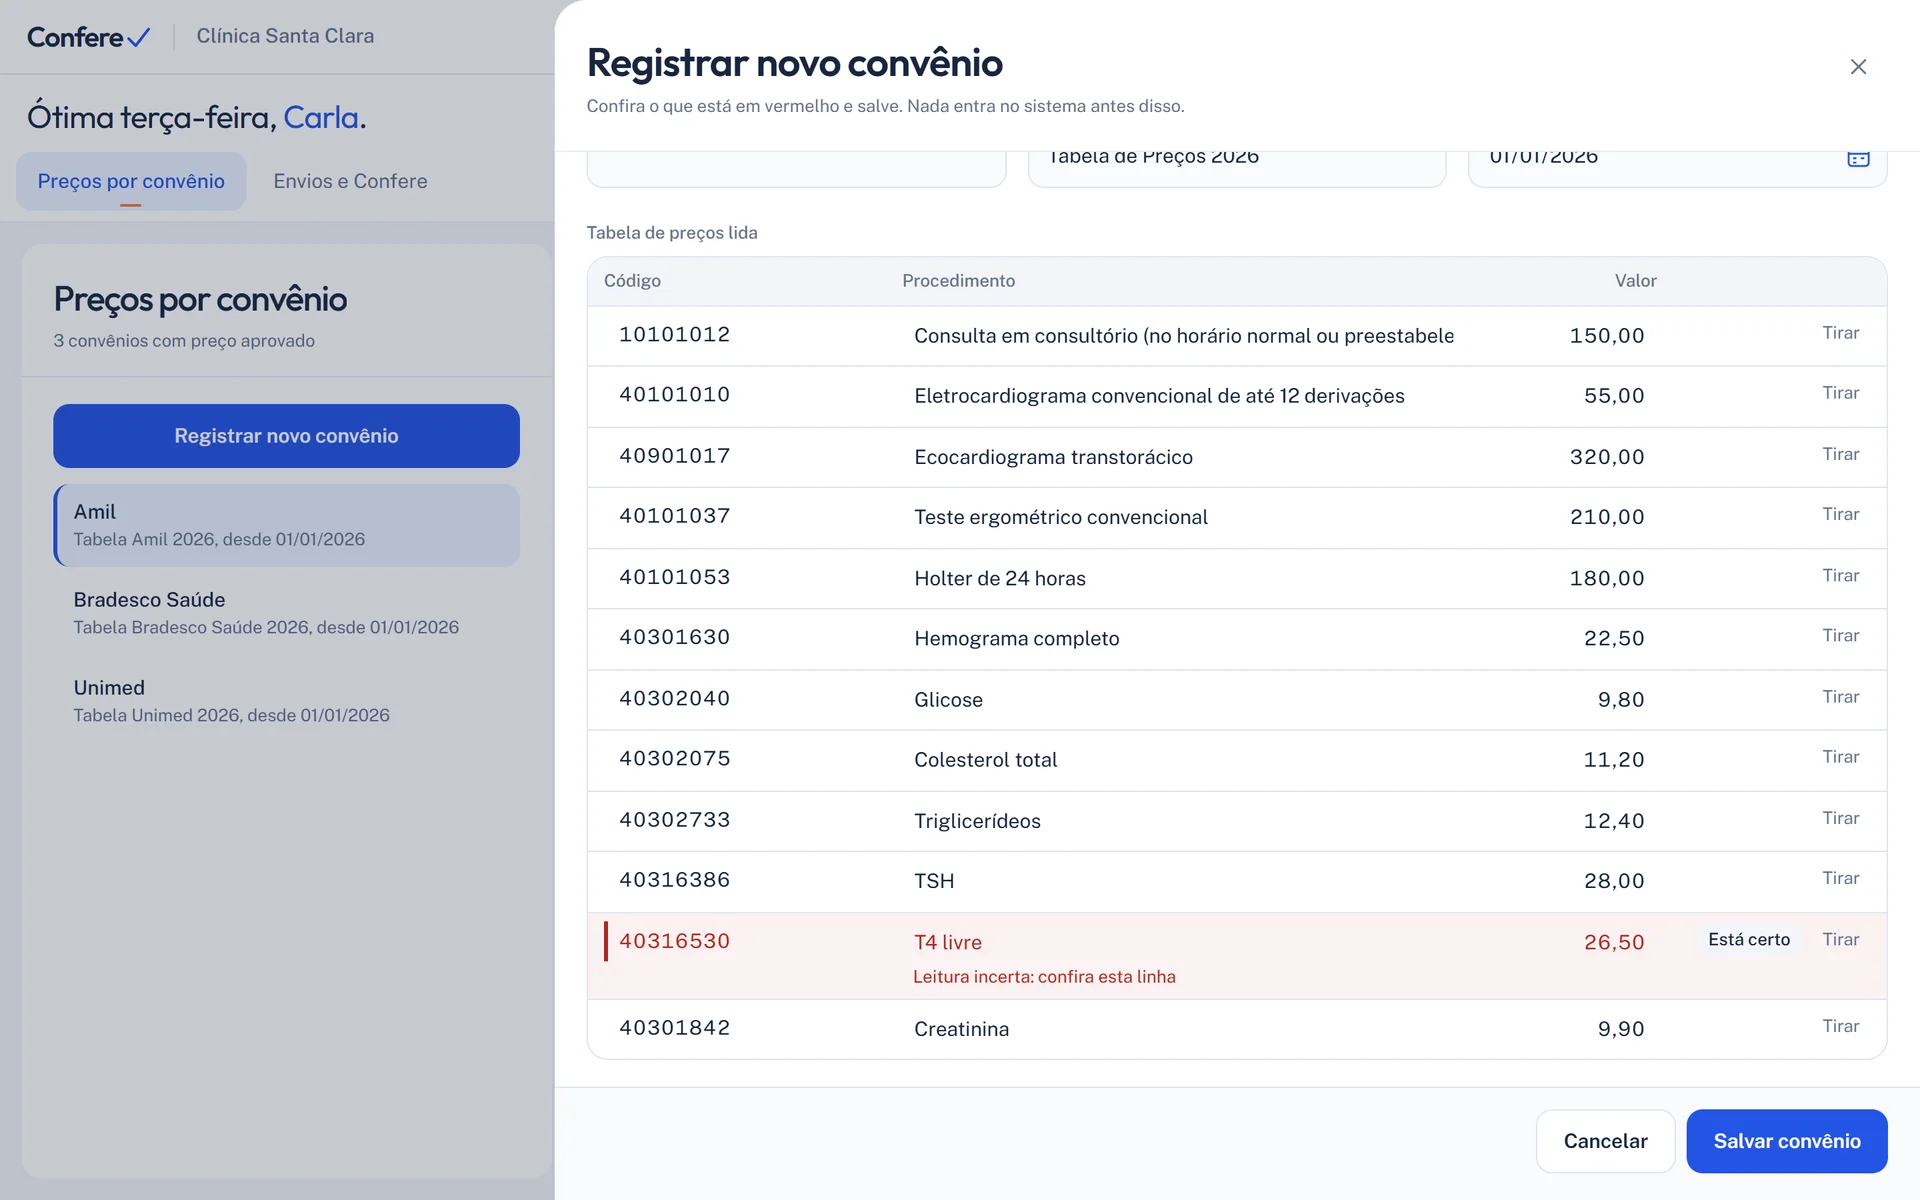Click Tirar for TSH row

coord(1840,878)
